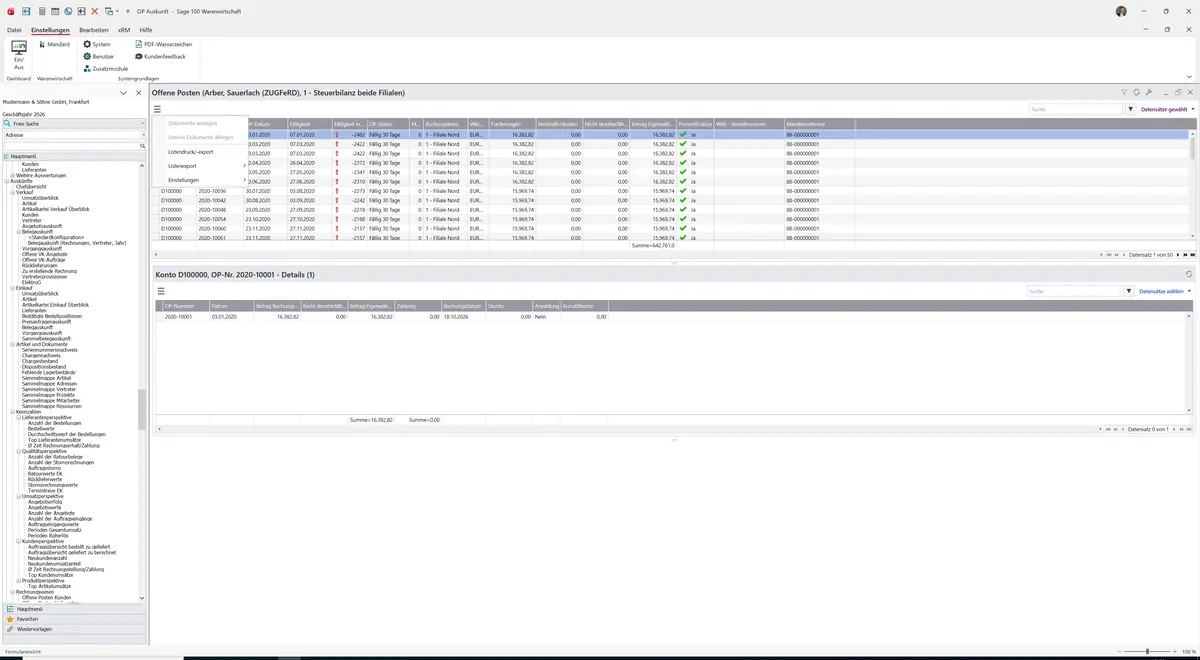This screenshot has height=660, width=1200.
Task: Open the Datensätze gewählt dropdown
Action: (1167, 109)
